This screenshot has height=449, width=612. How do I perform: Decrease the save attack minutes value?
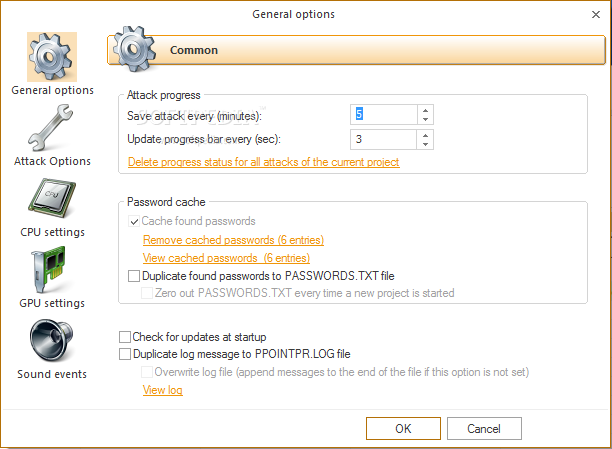coord(426,120)
